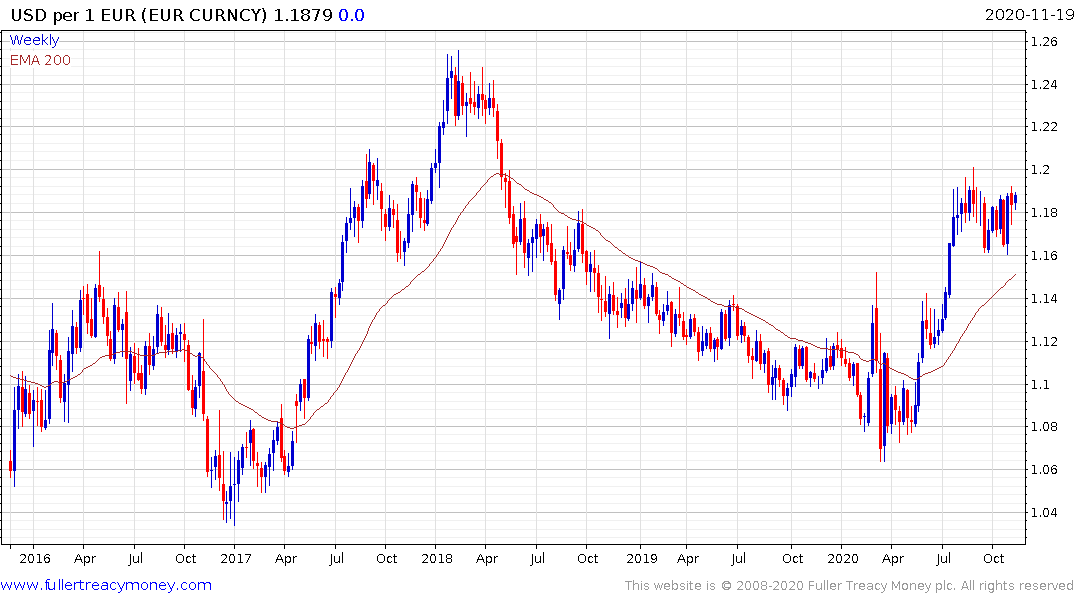This screenshot has height=600, width=1075.
Task: Click the 2019 year label on time axis
Action: tap(642, 558)
